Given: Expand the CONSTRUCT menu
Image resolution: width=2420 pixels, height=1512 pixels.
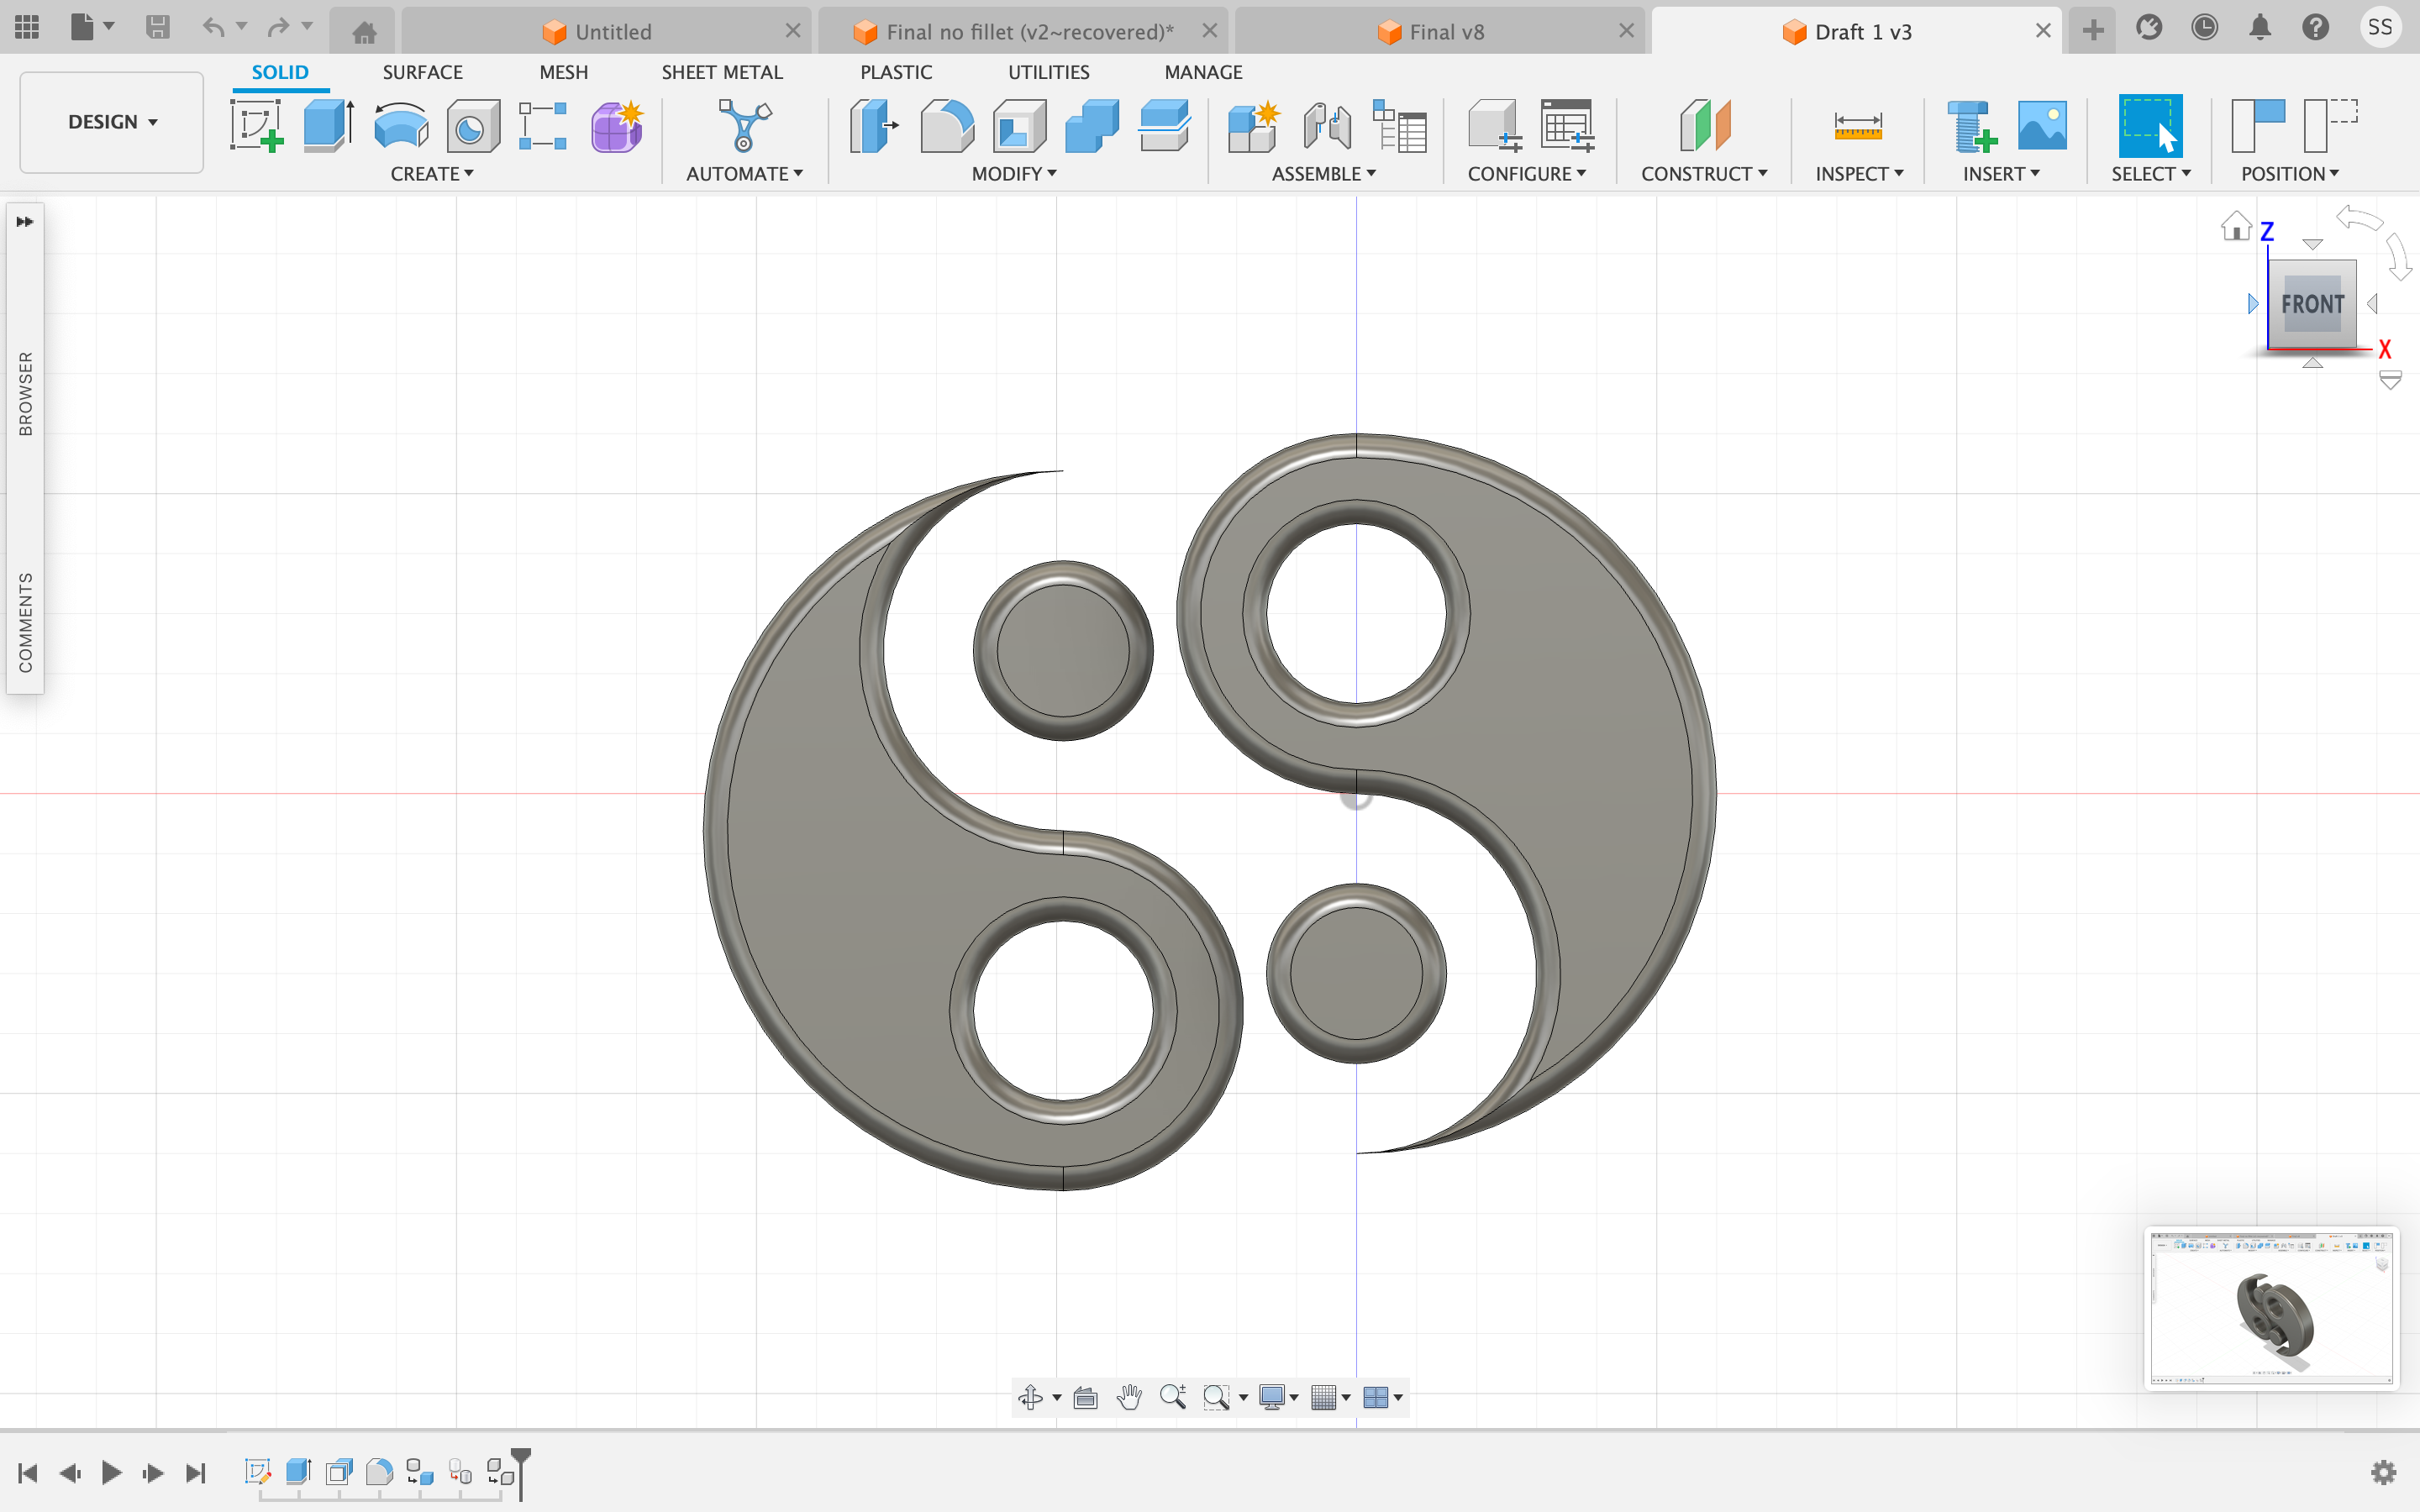Looking at the screenshot, I should point(1704,174).
